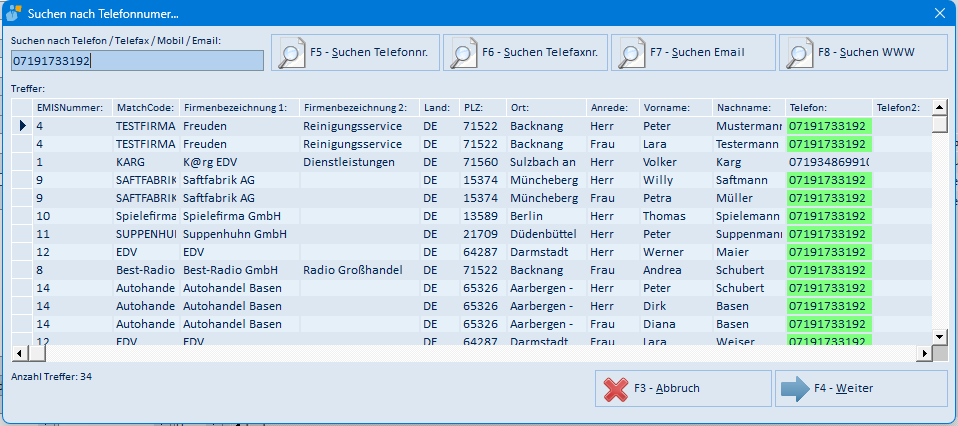Click the Best-Radio GmbH company cell
The height and width of the screenshot is (426, 958).
coord(240,270)
